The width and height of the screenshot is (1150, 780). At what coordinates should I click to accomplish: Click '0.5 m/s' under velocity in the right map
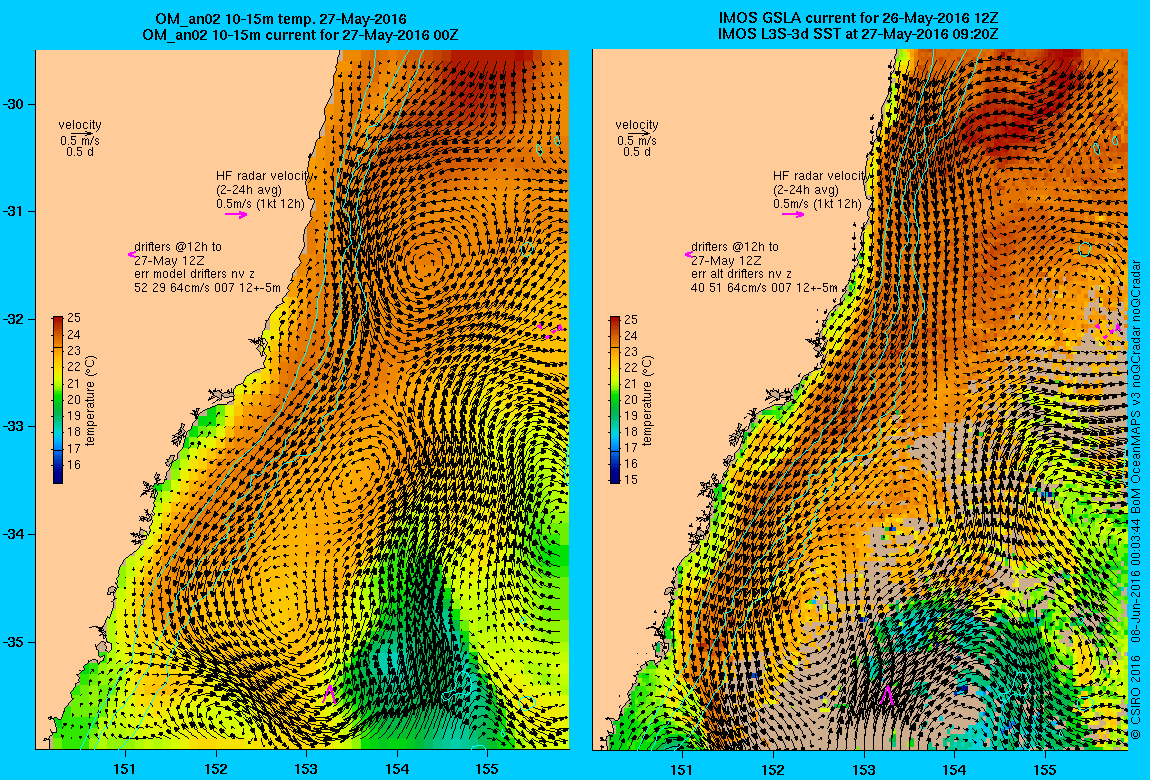[x=637, y=141]
